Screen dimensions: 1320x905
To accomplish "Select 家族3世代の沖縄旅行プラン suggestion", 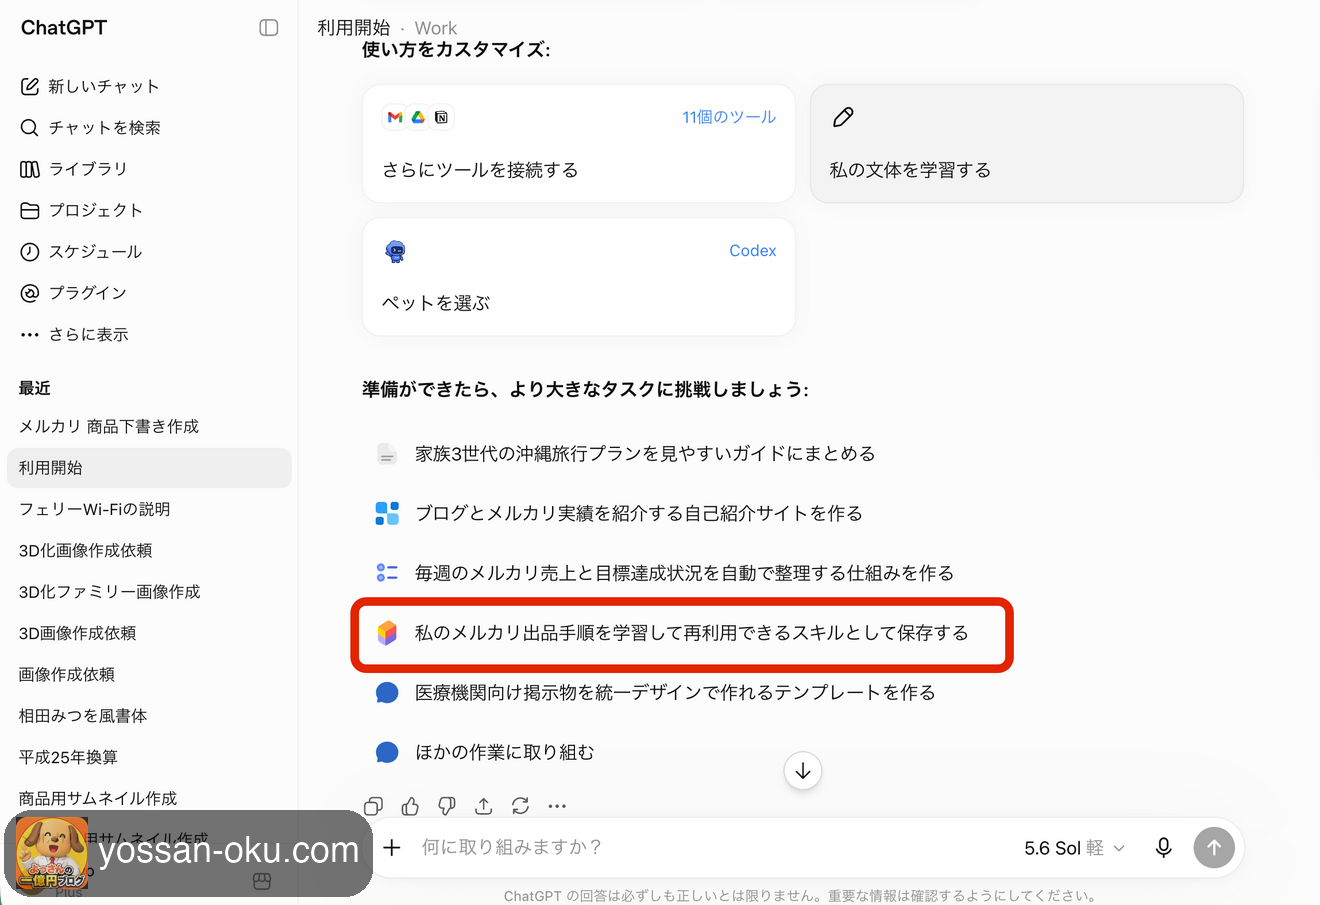I will click(x=645, y=454).
